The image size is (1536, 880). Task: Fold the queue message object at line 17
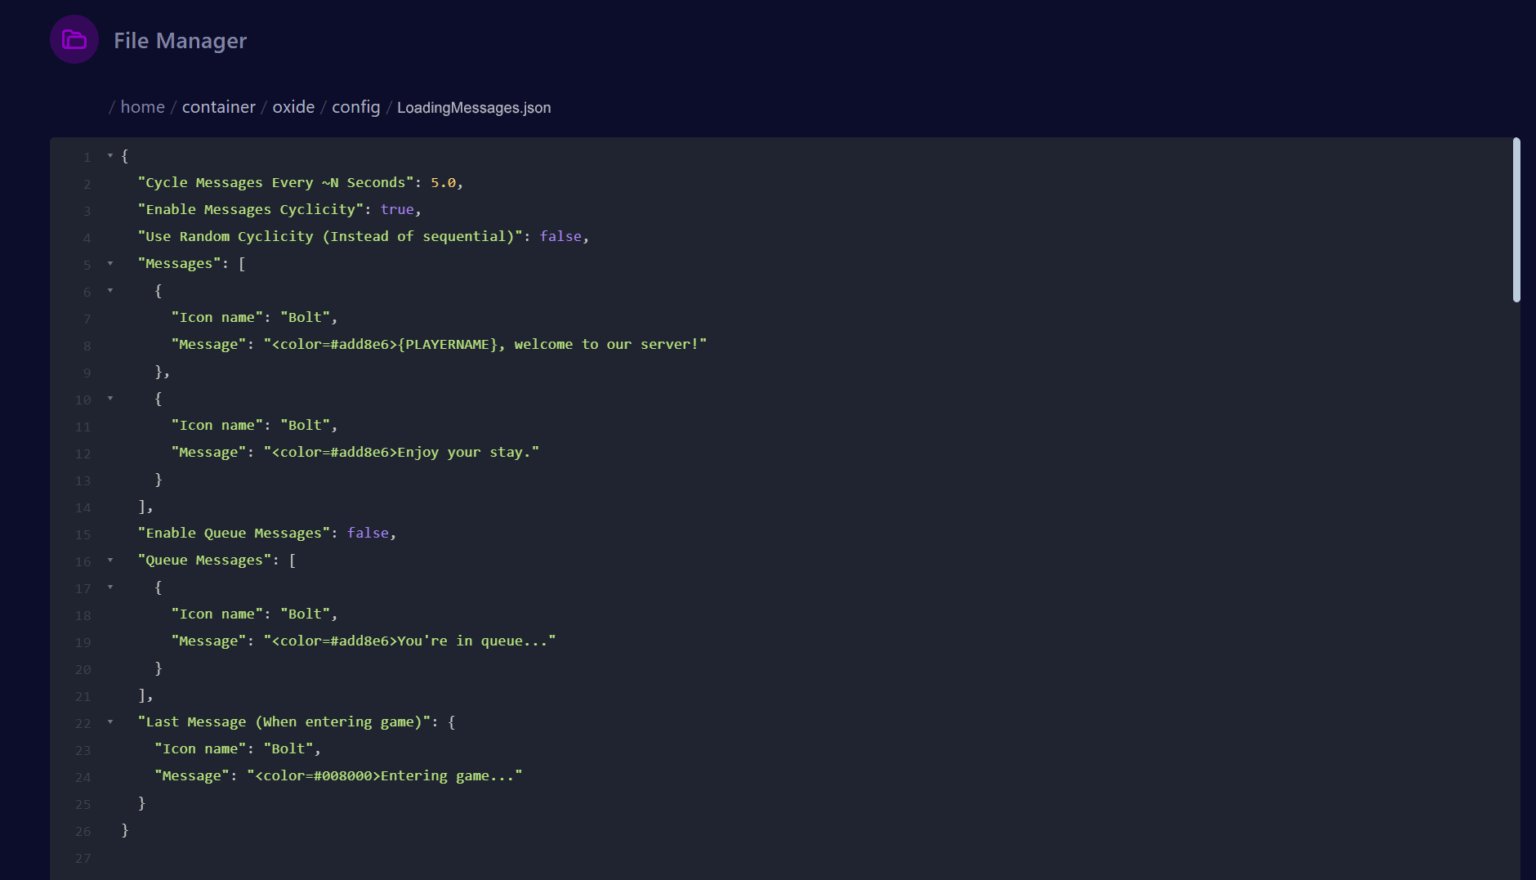click(110, 588)
